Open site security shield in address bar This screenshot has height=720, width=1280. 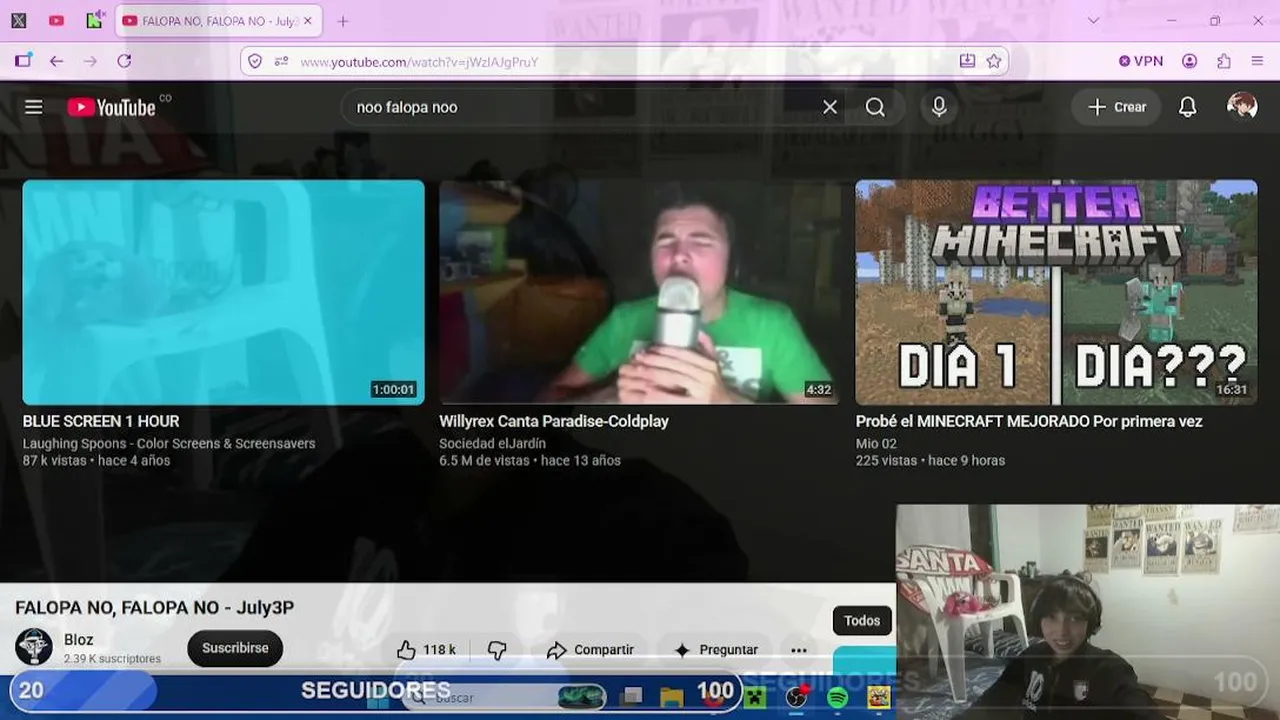[x=255, y=61]
